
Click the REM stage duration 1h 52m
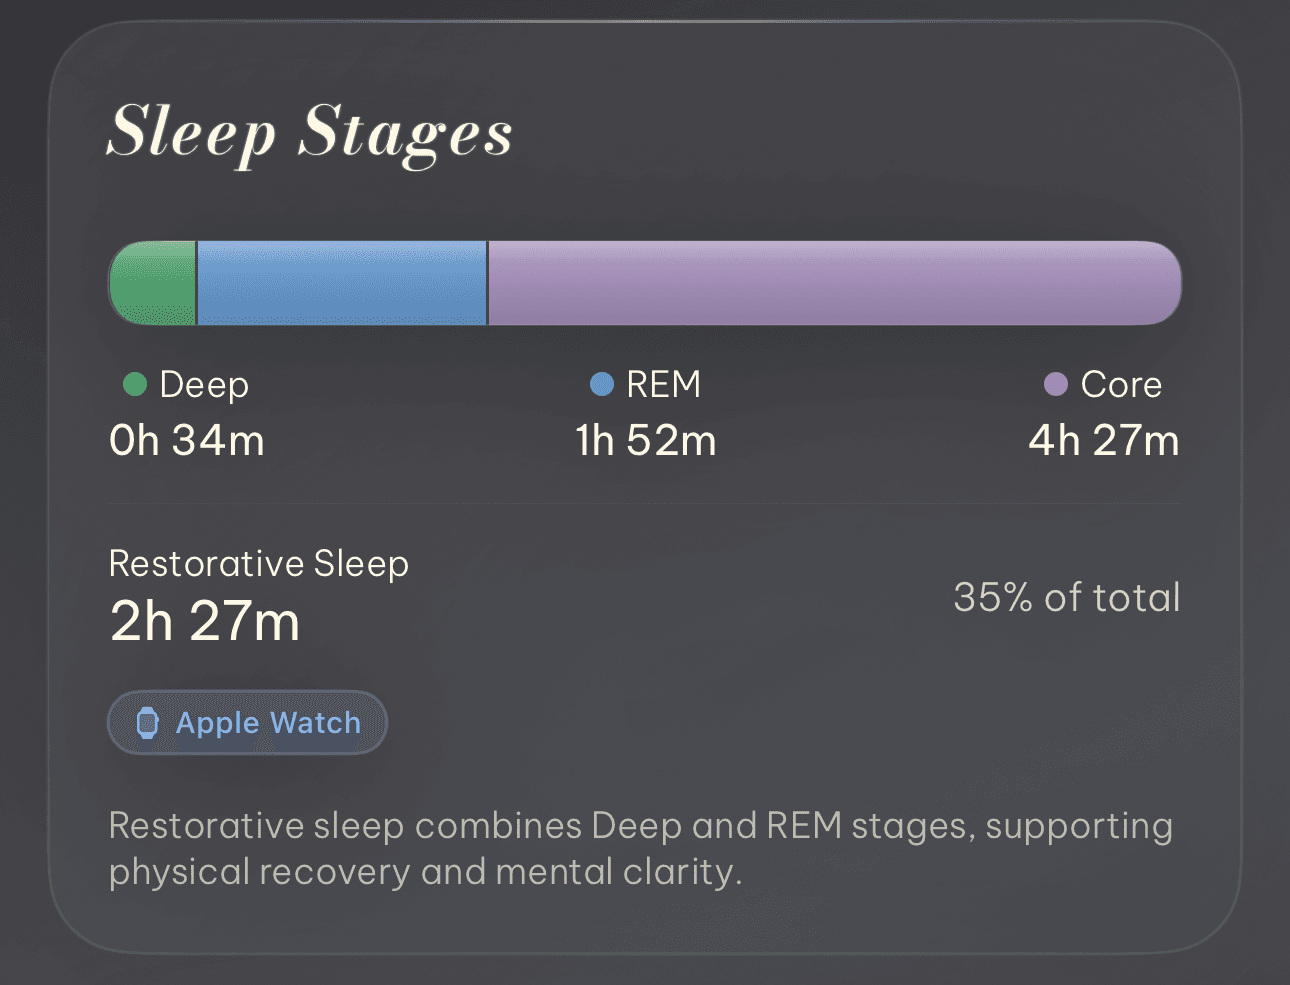[644, 439]
